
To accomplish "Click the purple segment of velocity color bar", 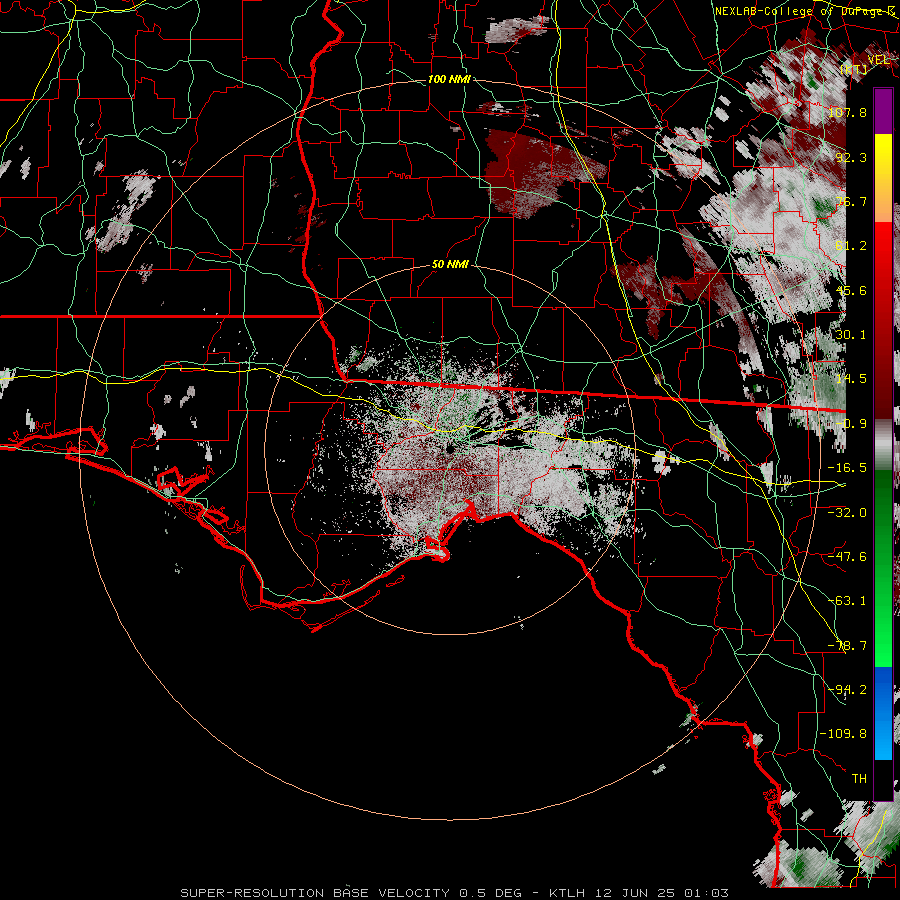I will (883, 111).
